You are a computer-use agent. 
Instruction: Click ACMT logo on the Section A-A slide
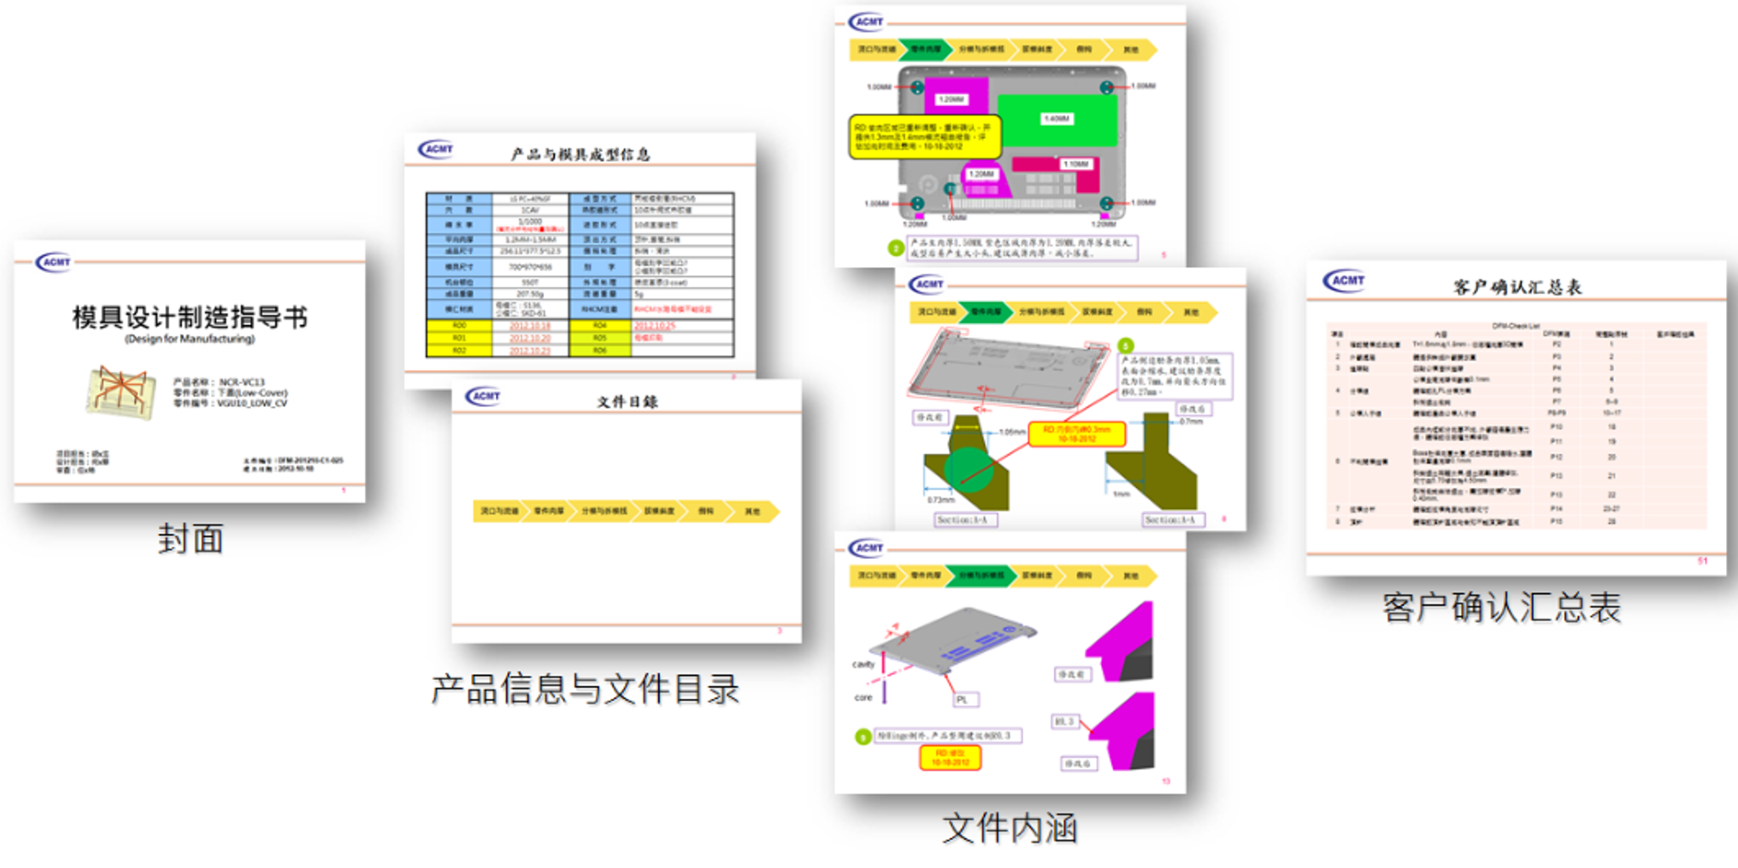(x=927, y=285)
